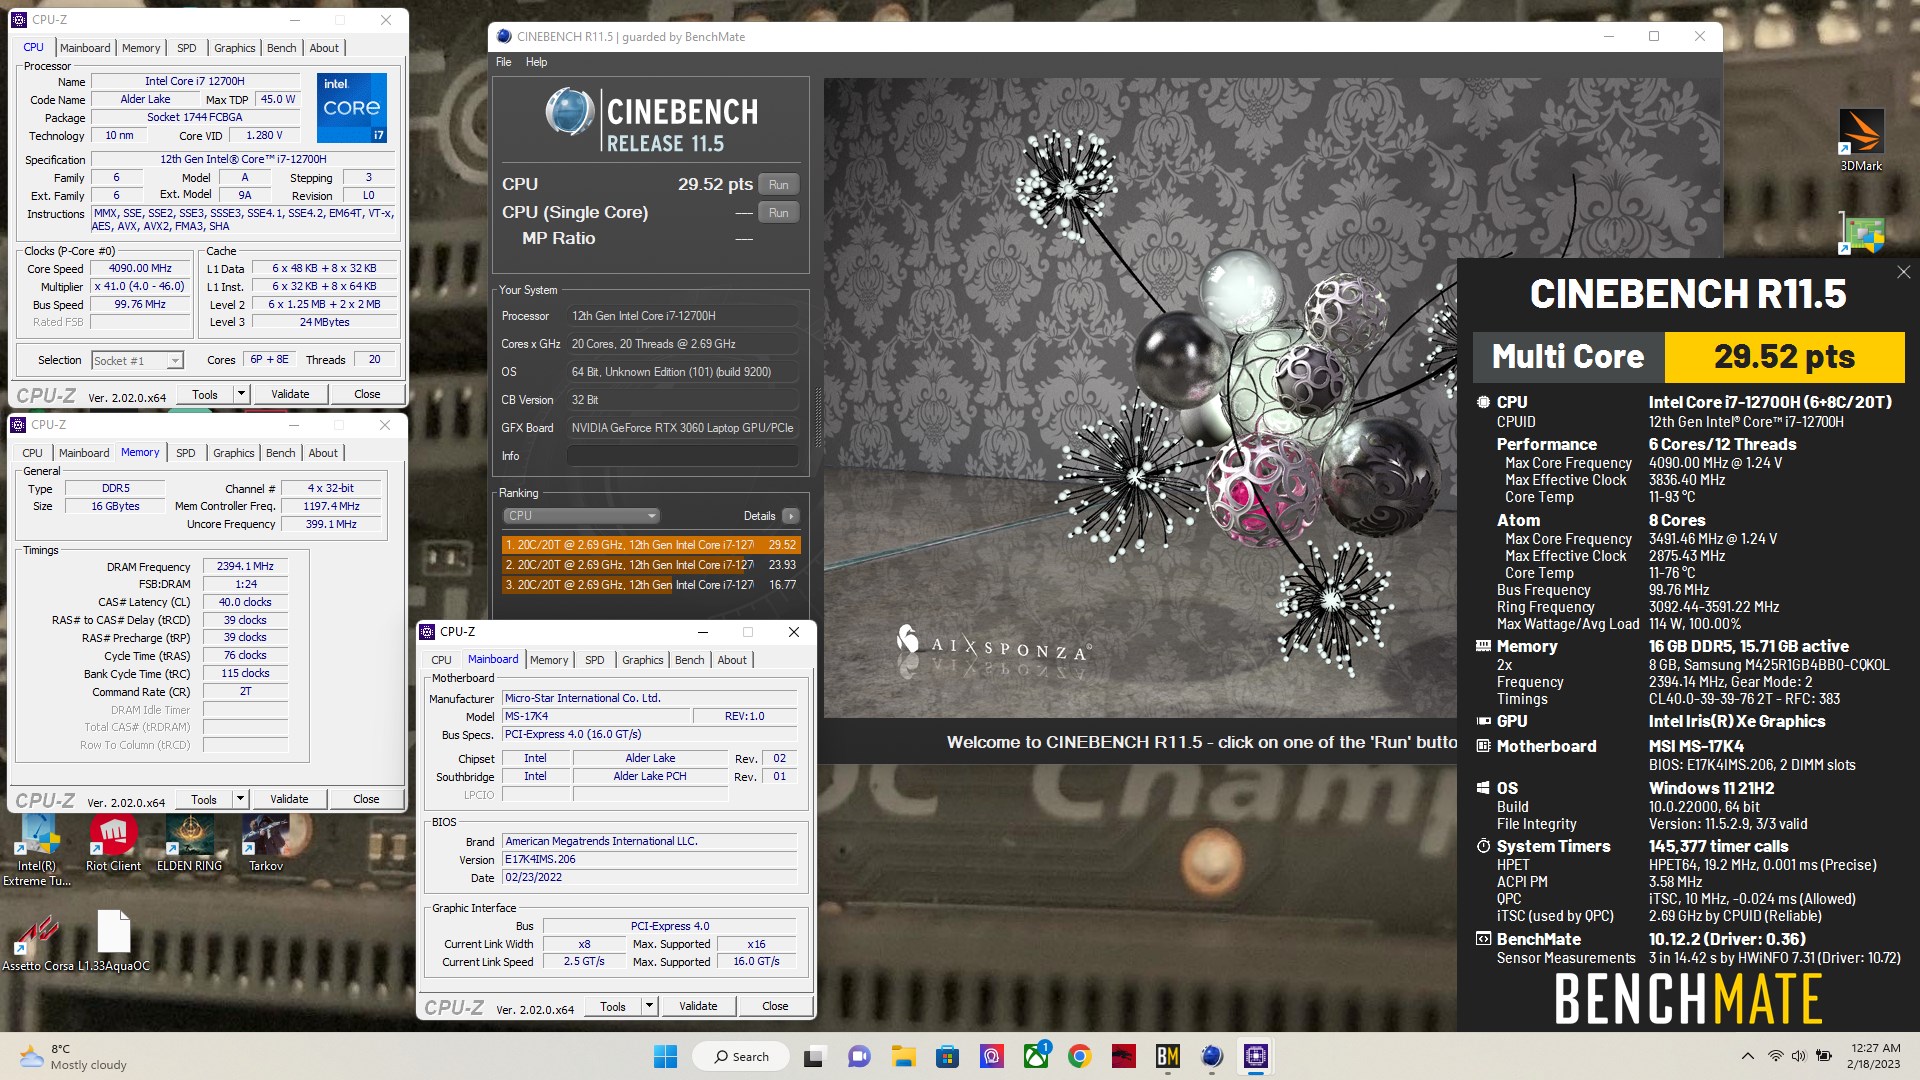Click Tools button in the Mainboard CPU-Z window
Viewport: 1920px width, 1080px height.
click(613, 1006)
